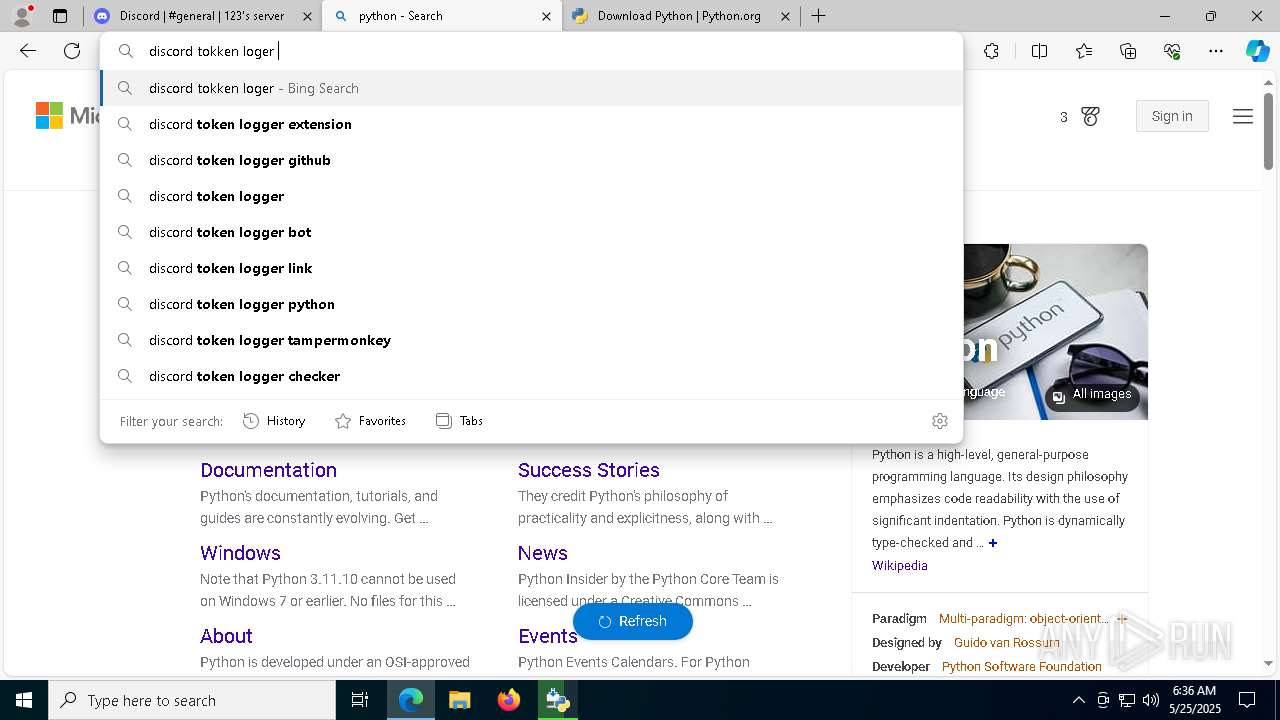The width and height of the screenshot is (1280, 720).
Task: Open the Extensions puzzle icon
Action: coord(991,51)
